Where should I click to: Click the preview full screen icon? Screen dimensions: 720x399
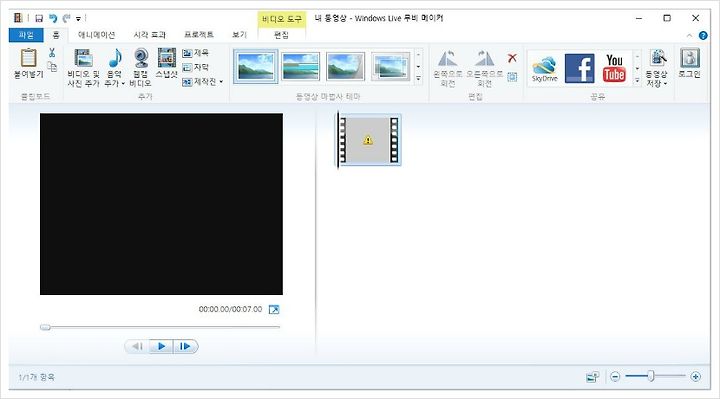(274, 309)
